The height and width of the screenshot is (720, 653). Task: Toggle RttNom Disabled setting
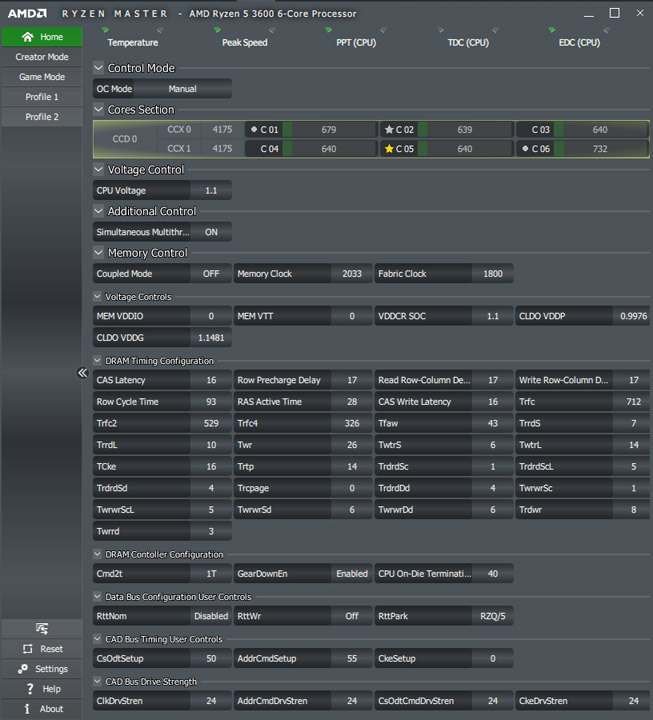tap(211, 616)
